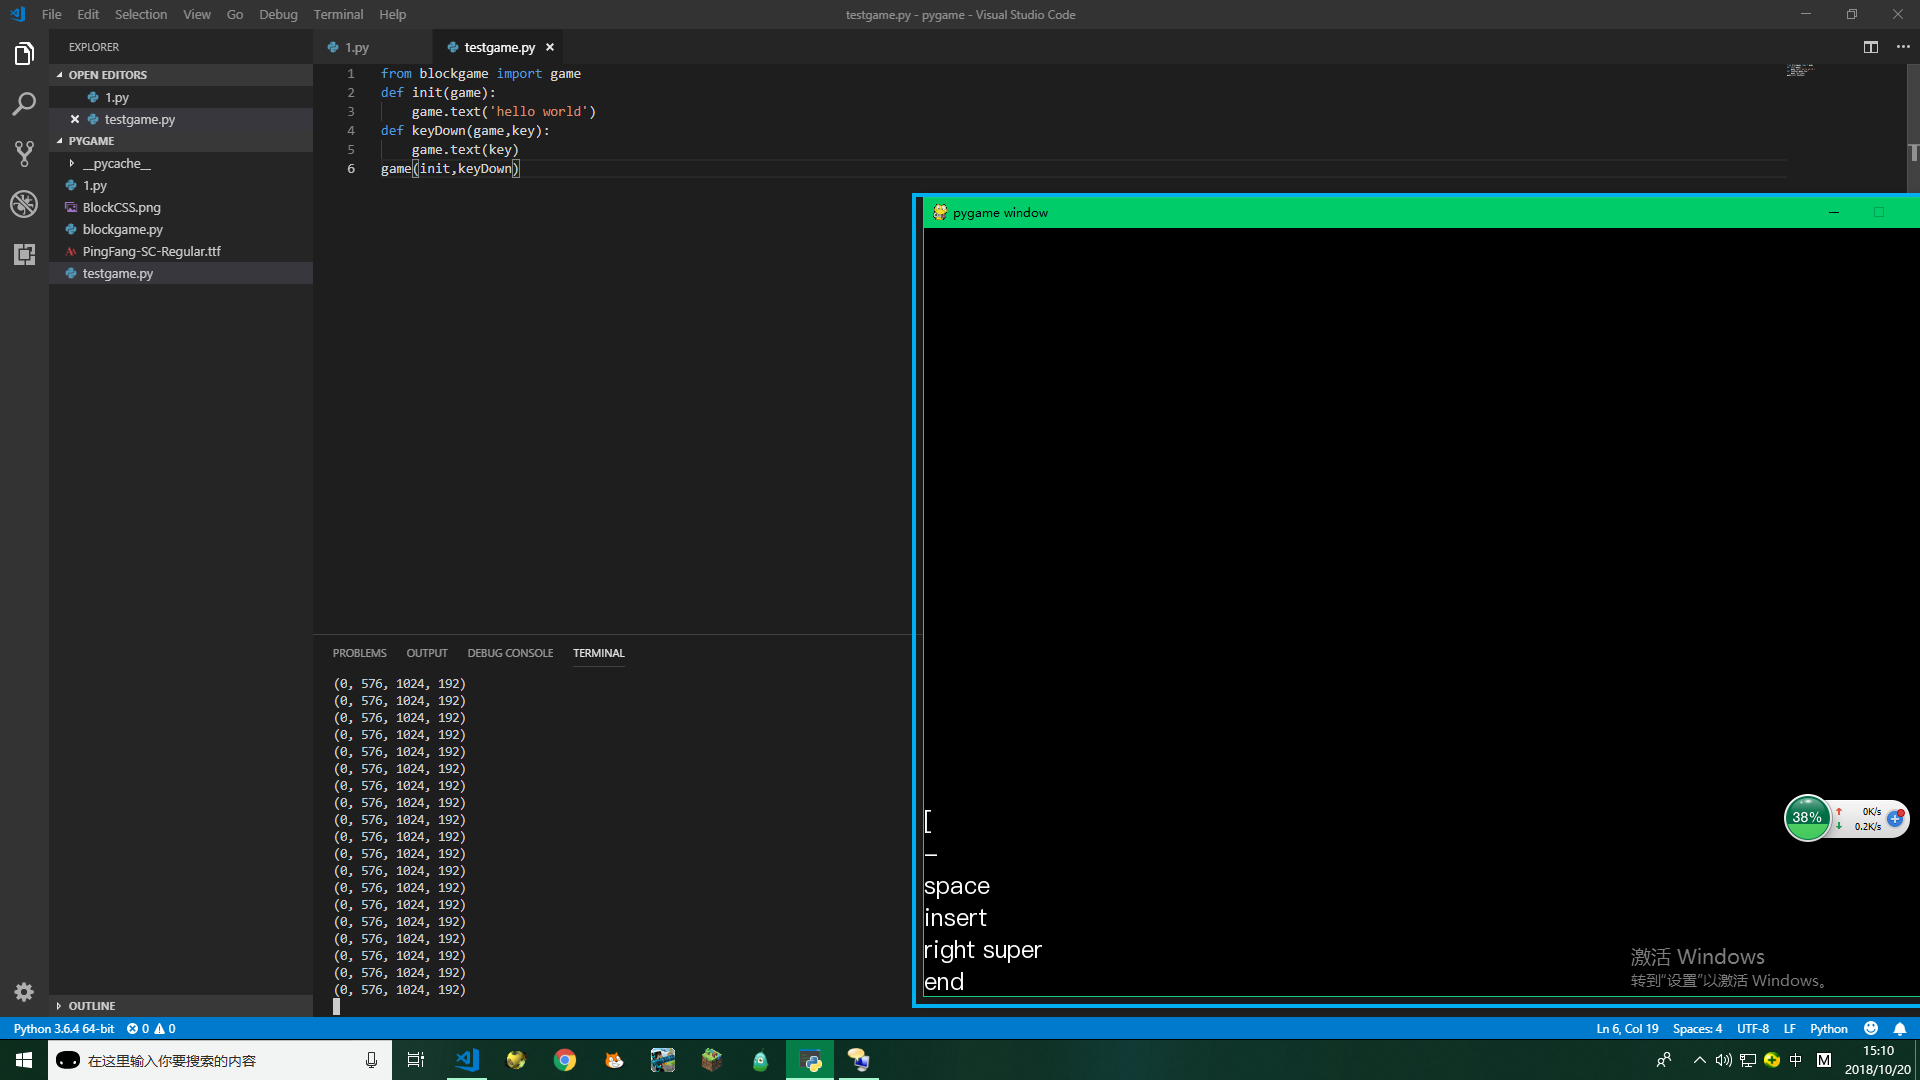Screen dimensions: 1920x1080
Task: Open the Explorer view in activity bar
Action: tap(24, 54)
